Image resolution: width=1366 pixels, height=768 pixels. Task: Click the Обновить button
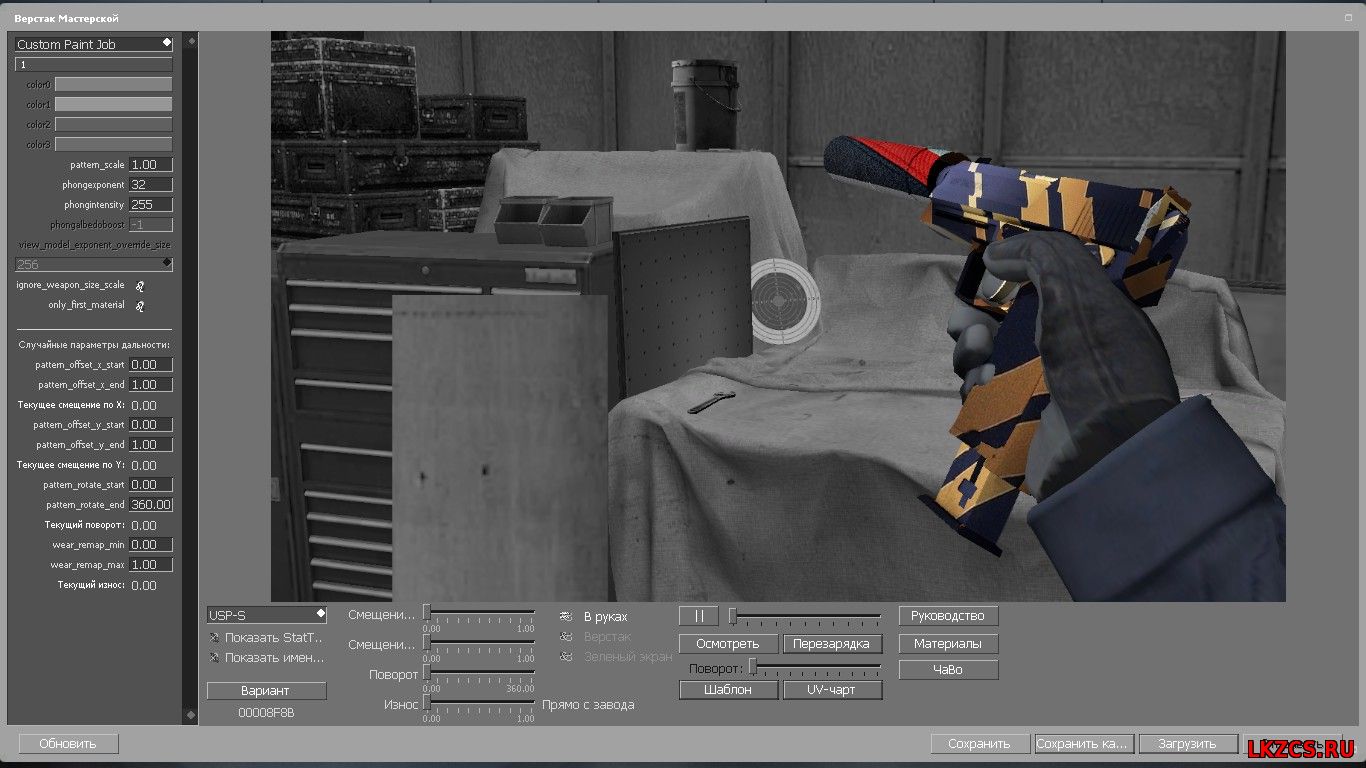[x=68, y=744]
